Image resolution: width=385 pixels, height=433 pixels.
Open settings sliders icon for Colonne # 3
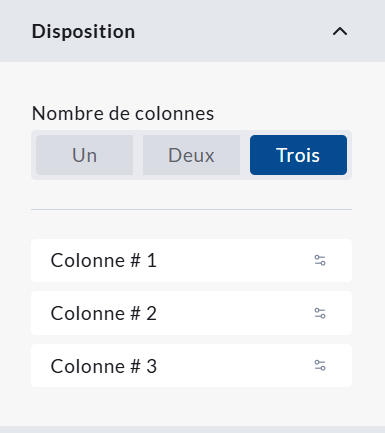point(320,366)
